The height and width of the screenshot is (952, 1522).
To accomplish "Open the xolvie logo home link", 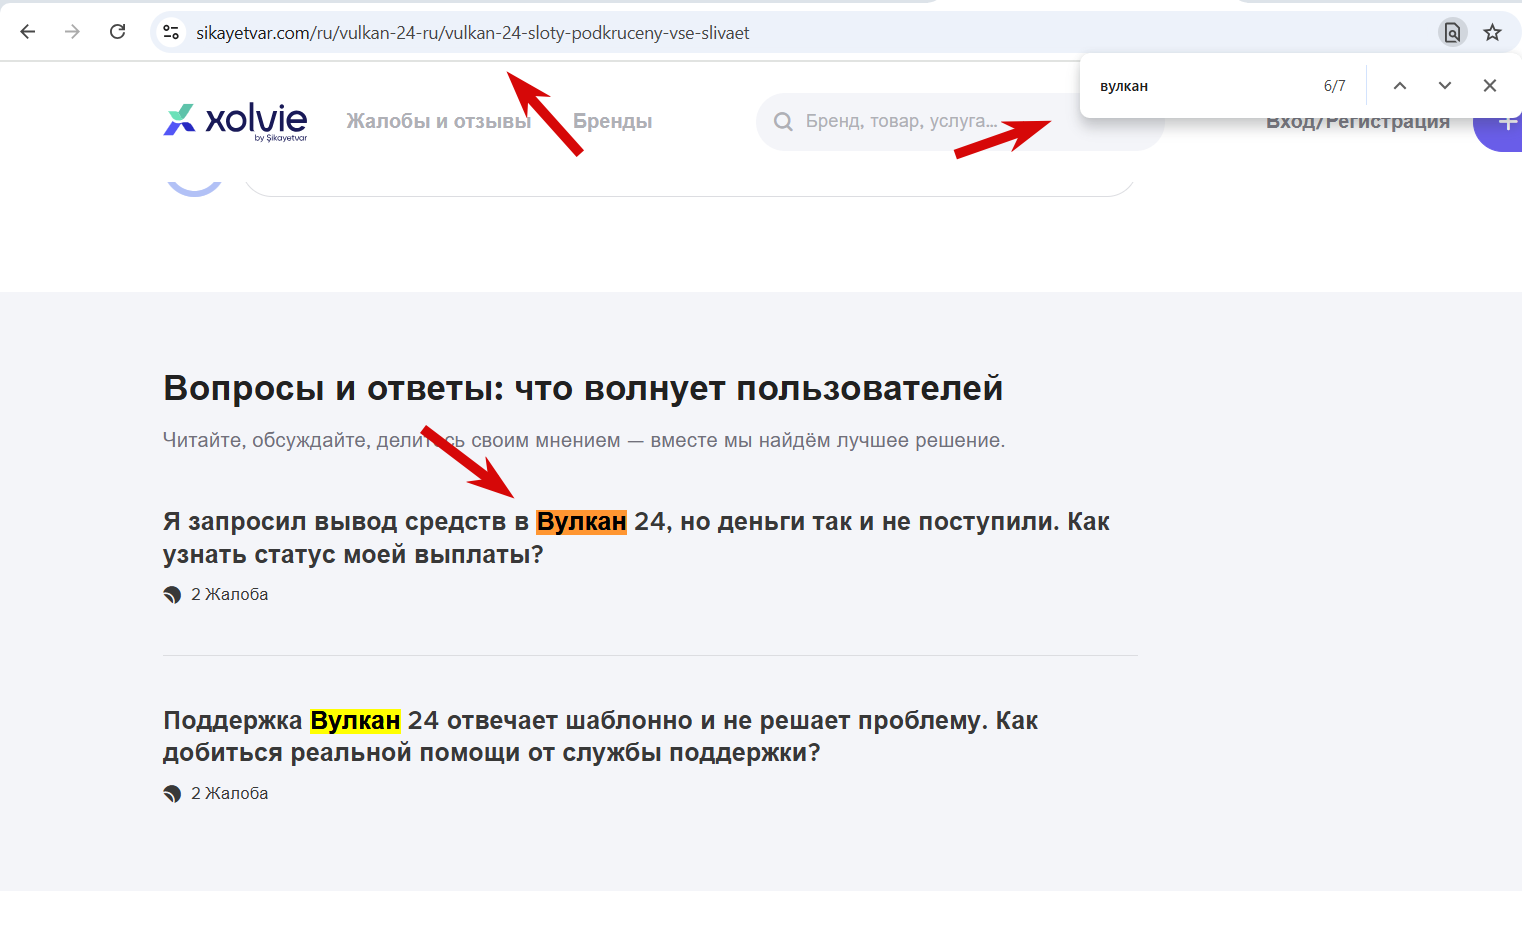I will [x=235, y=121].
